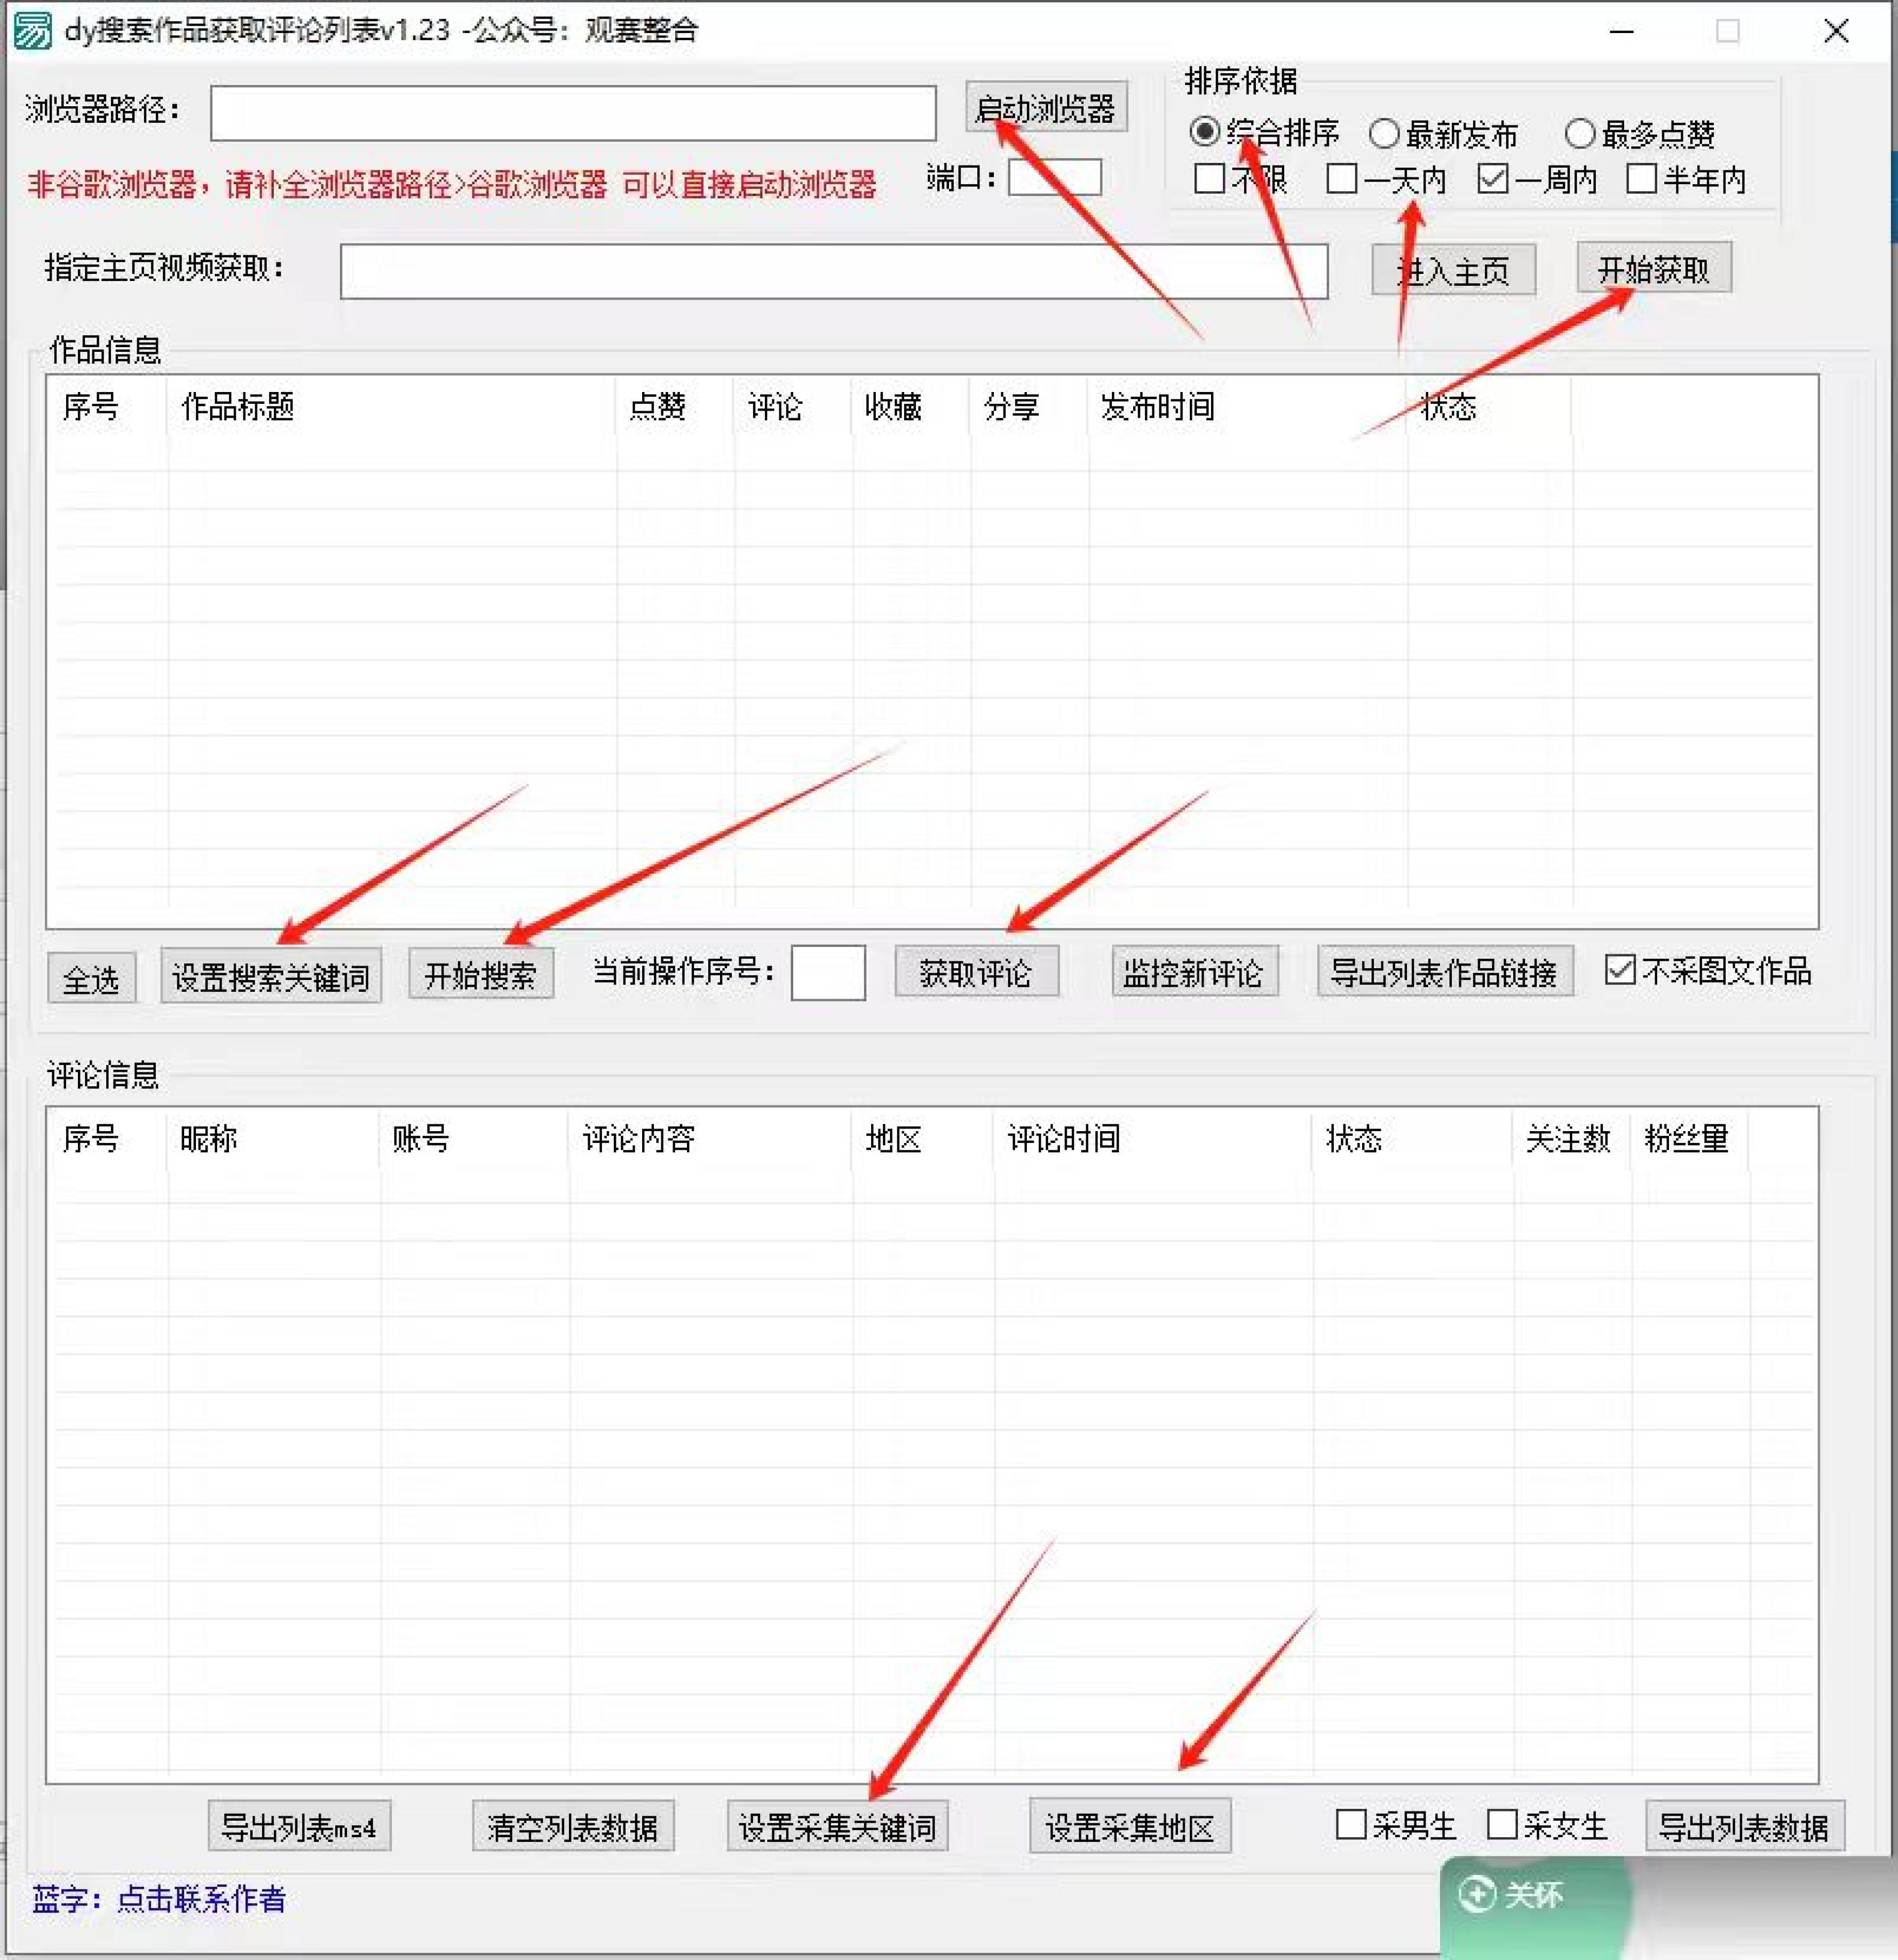Click 清空列表数据 to clear the list
Screen dimensions: 1898x1960
coord(574,1826)
